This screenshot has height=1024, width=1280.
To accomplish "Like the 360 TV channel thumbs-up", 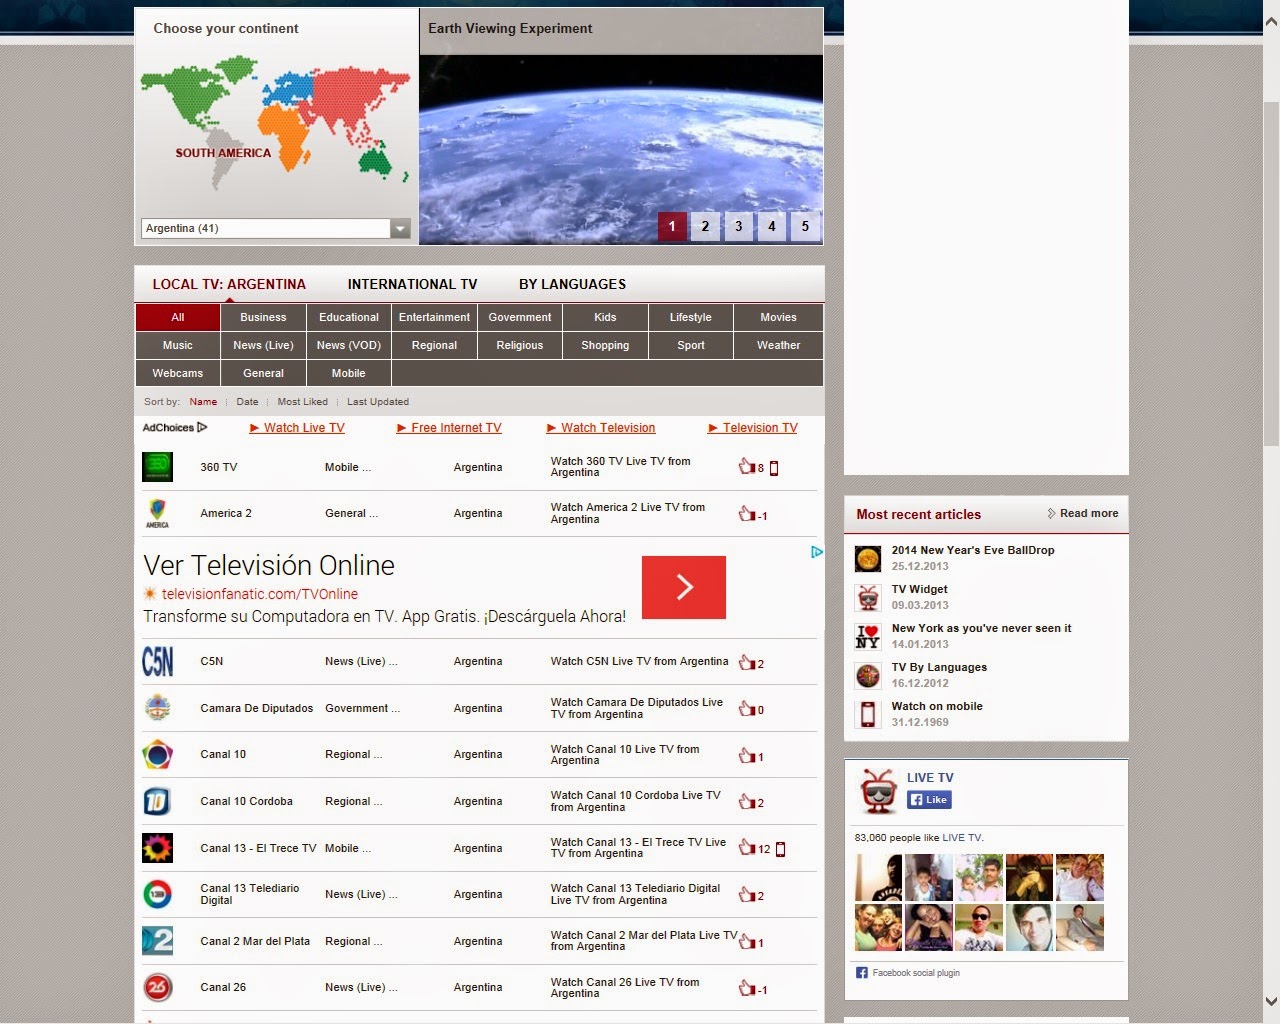I will click(x=746, y=466).
